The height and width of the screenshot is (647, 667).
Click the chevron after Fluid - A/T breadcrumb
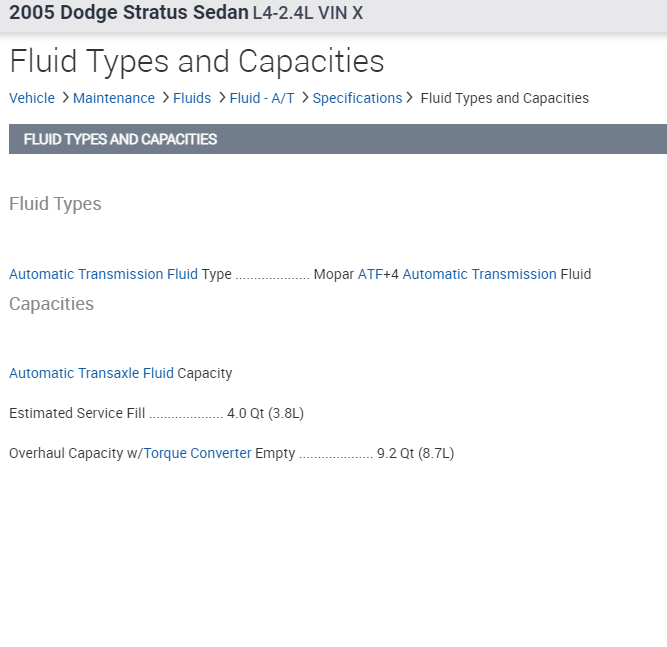point(304,98)
